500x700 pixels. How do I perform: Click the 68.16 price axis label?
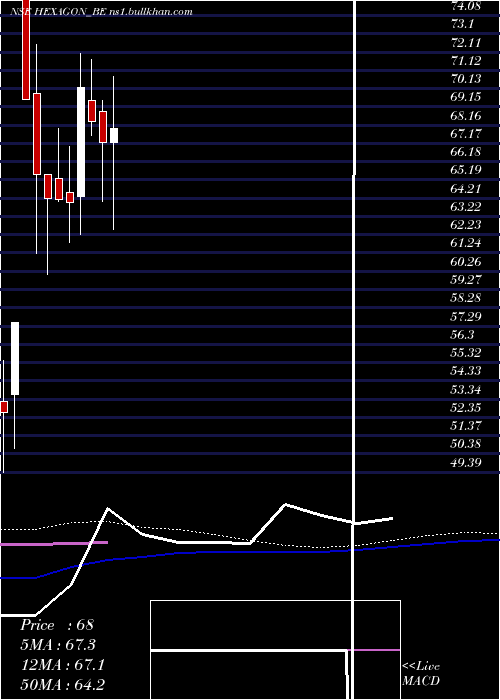click(x=467, y=115)
